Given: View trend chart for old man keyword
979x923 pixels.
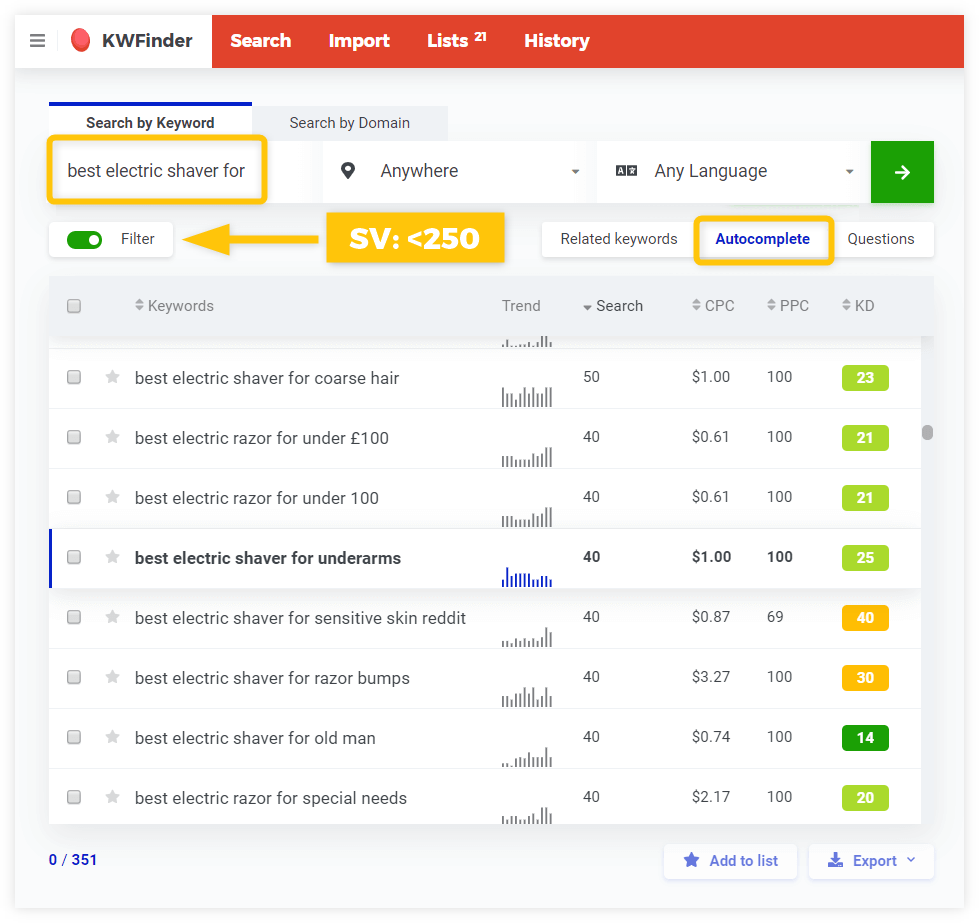Looking at the screenshot, I should tap(527, 756).
